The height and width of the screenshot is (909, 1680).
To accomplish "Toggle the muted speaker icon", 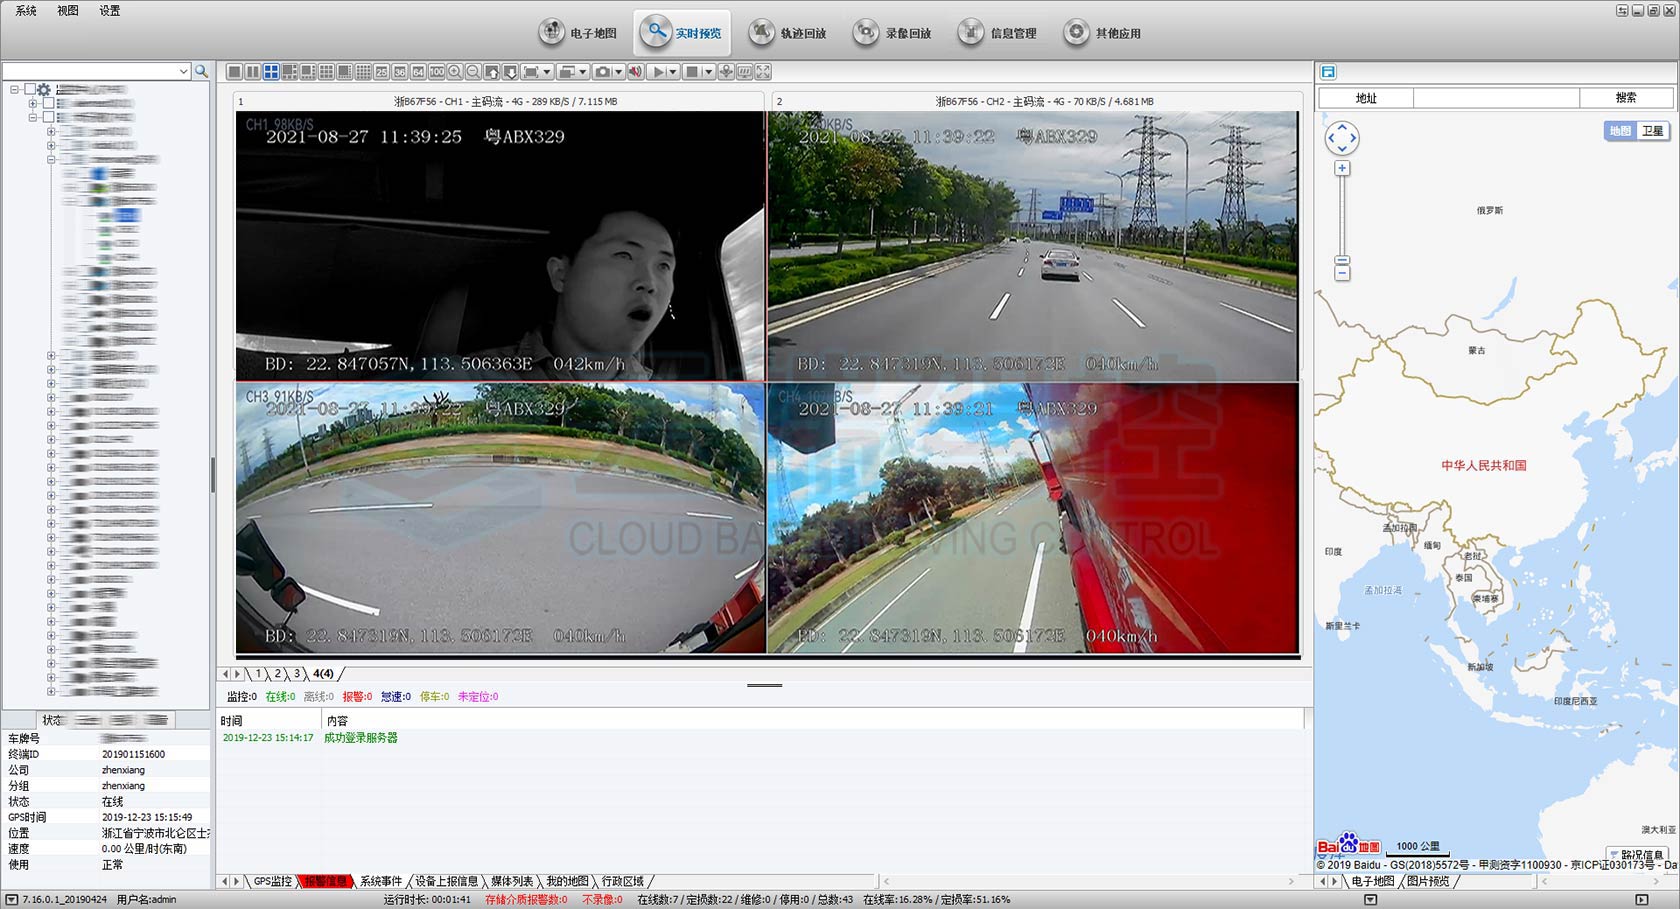I will [x=636, y=72].
